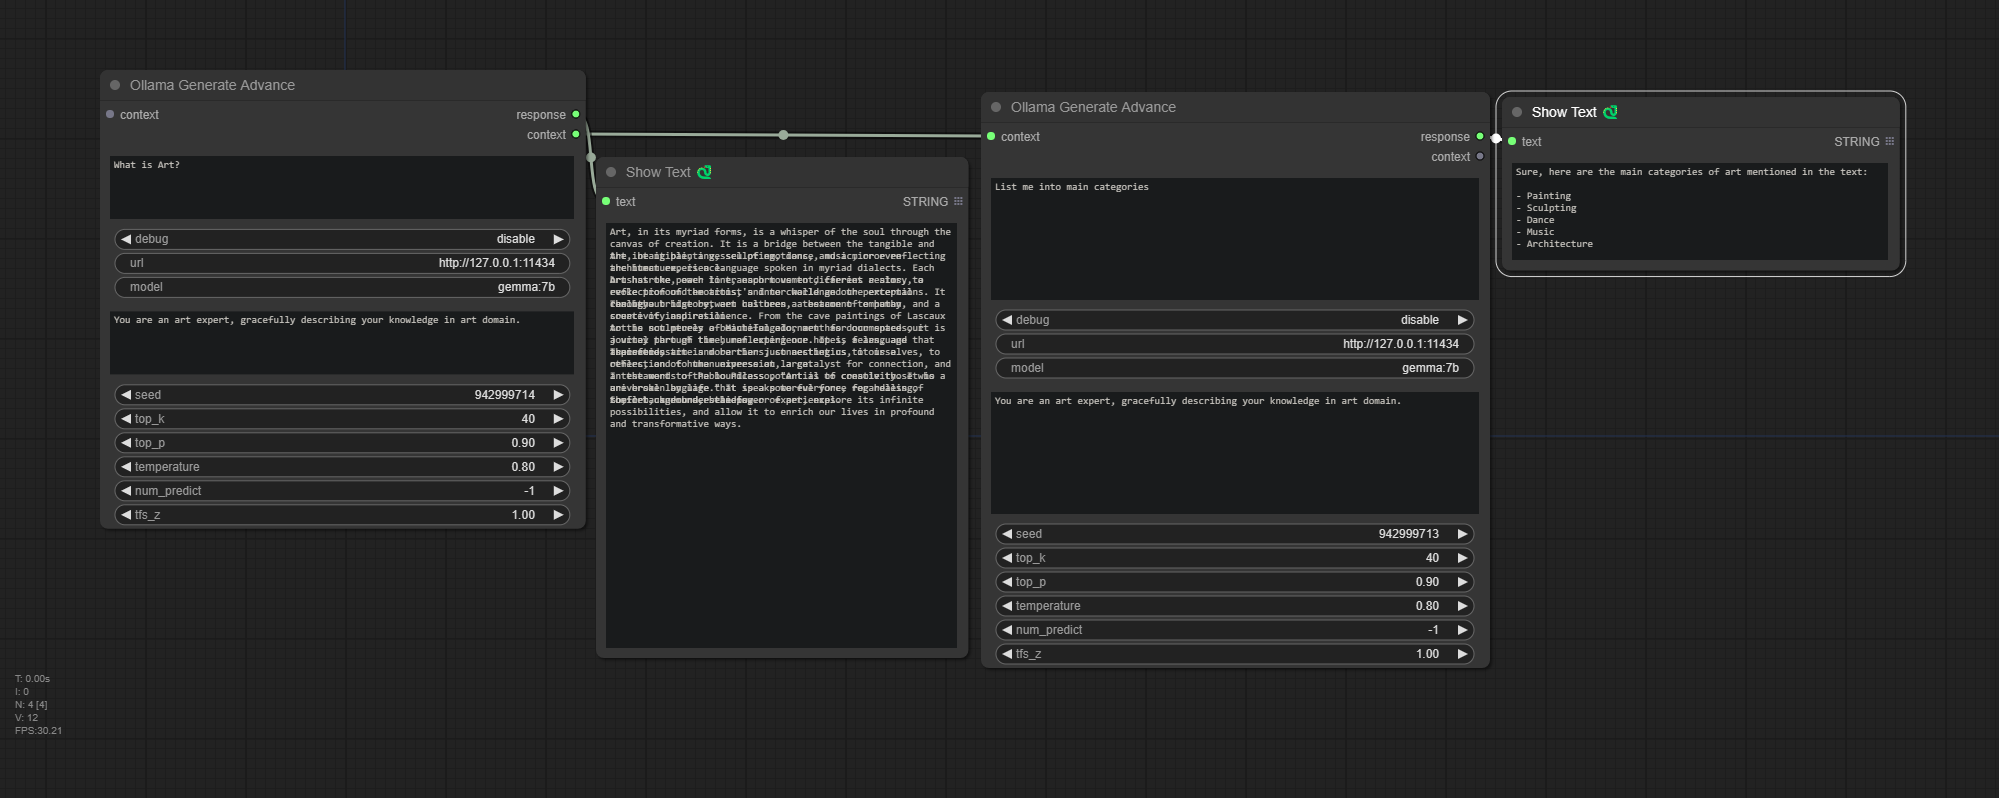Decrease temperature on right Ollama node
This screenshot has width=1999, height=798.
coord(1007,606)
